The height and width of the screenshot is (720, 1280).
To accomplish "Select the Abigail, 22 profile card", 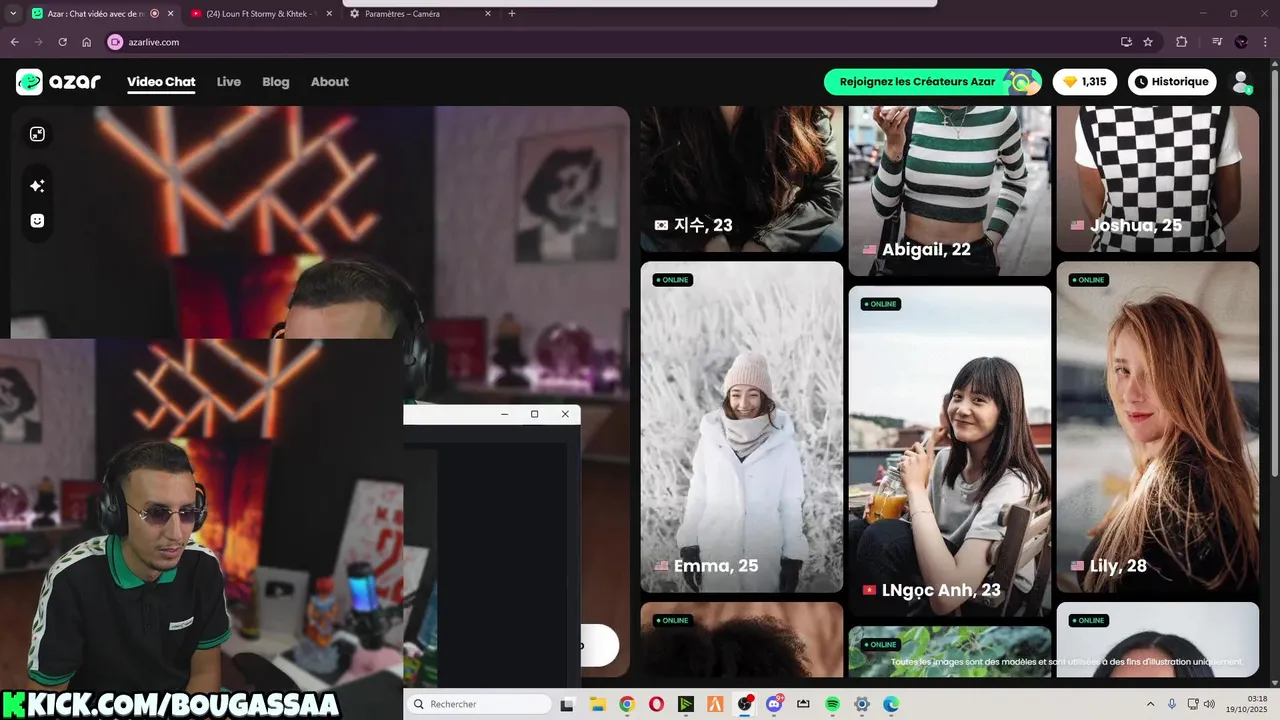I will pos(950,190).
